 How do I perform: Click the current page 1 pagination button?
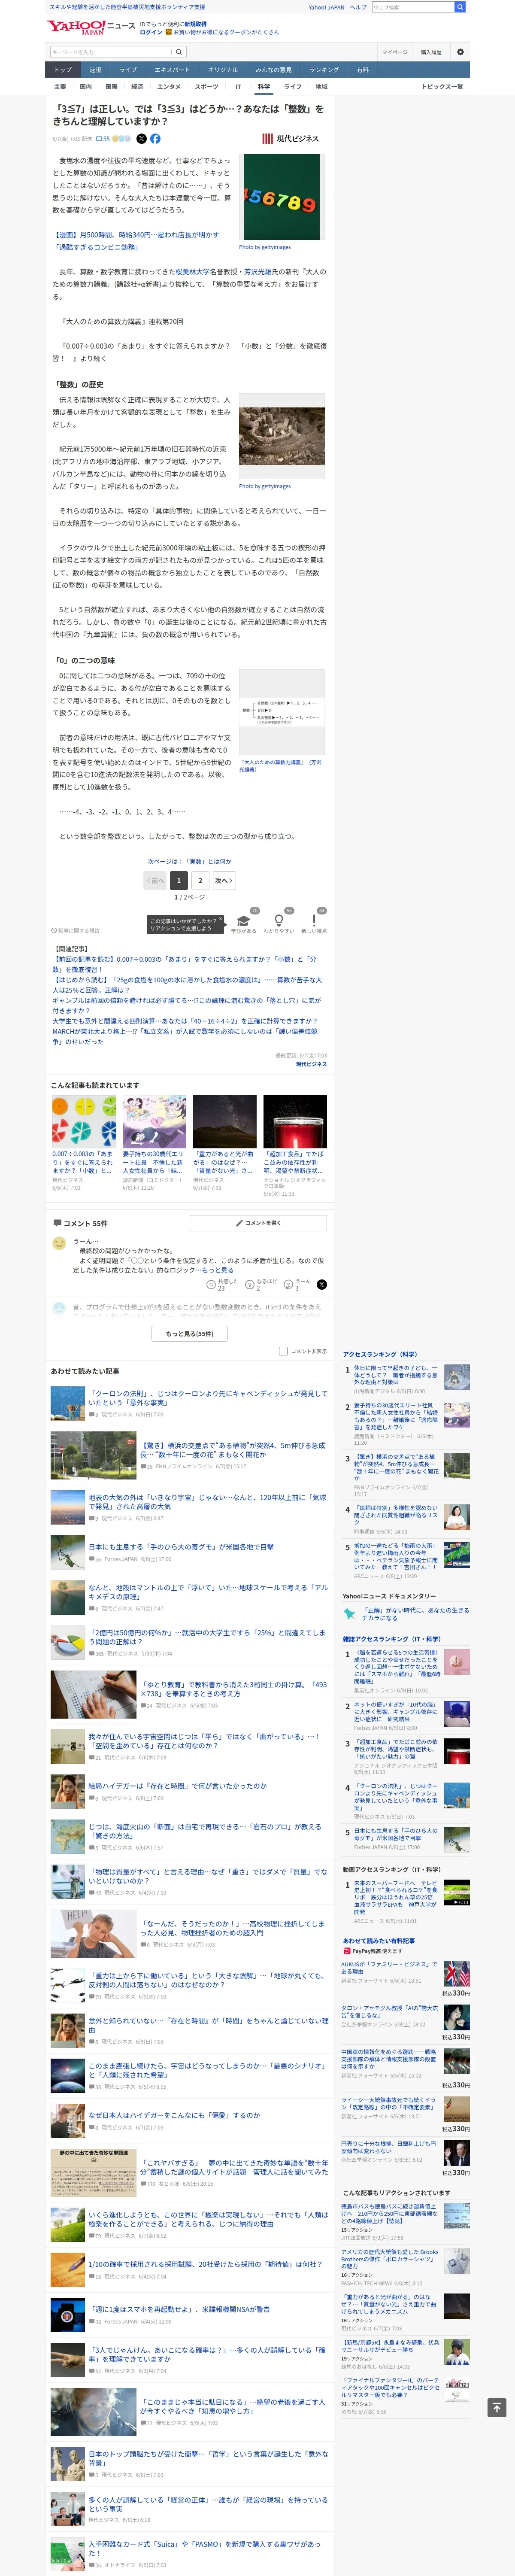point(178,881)
